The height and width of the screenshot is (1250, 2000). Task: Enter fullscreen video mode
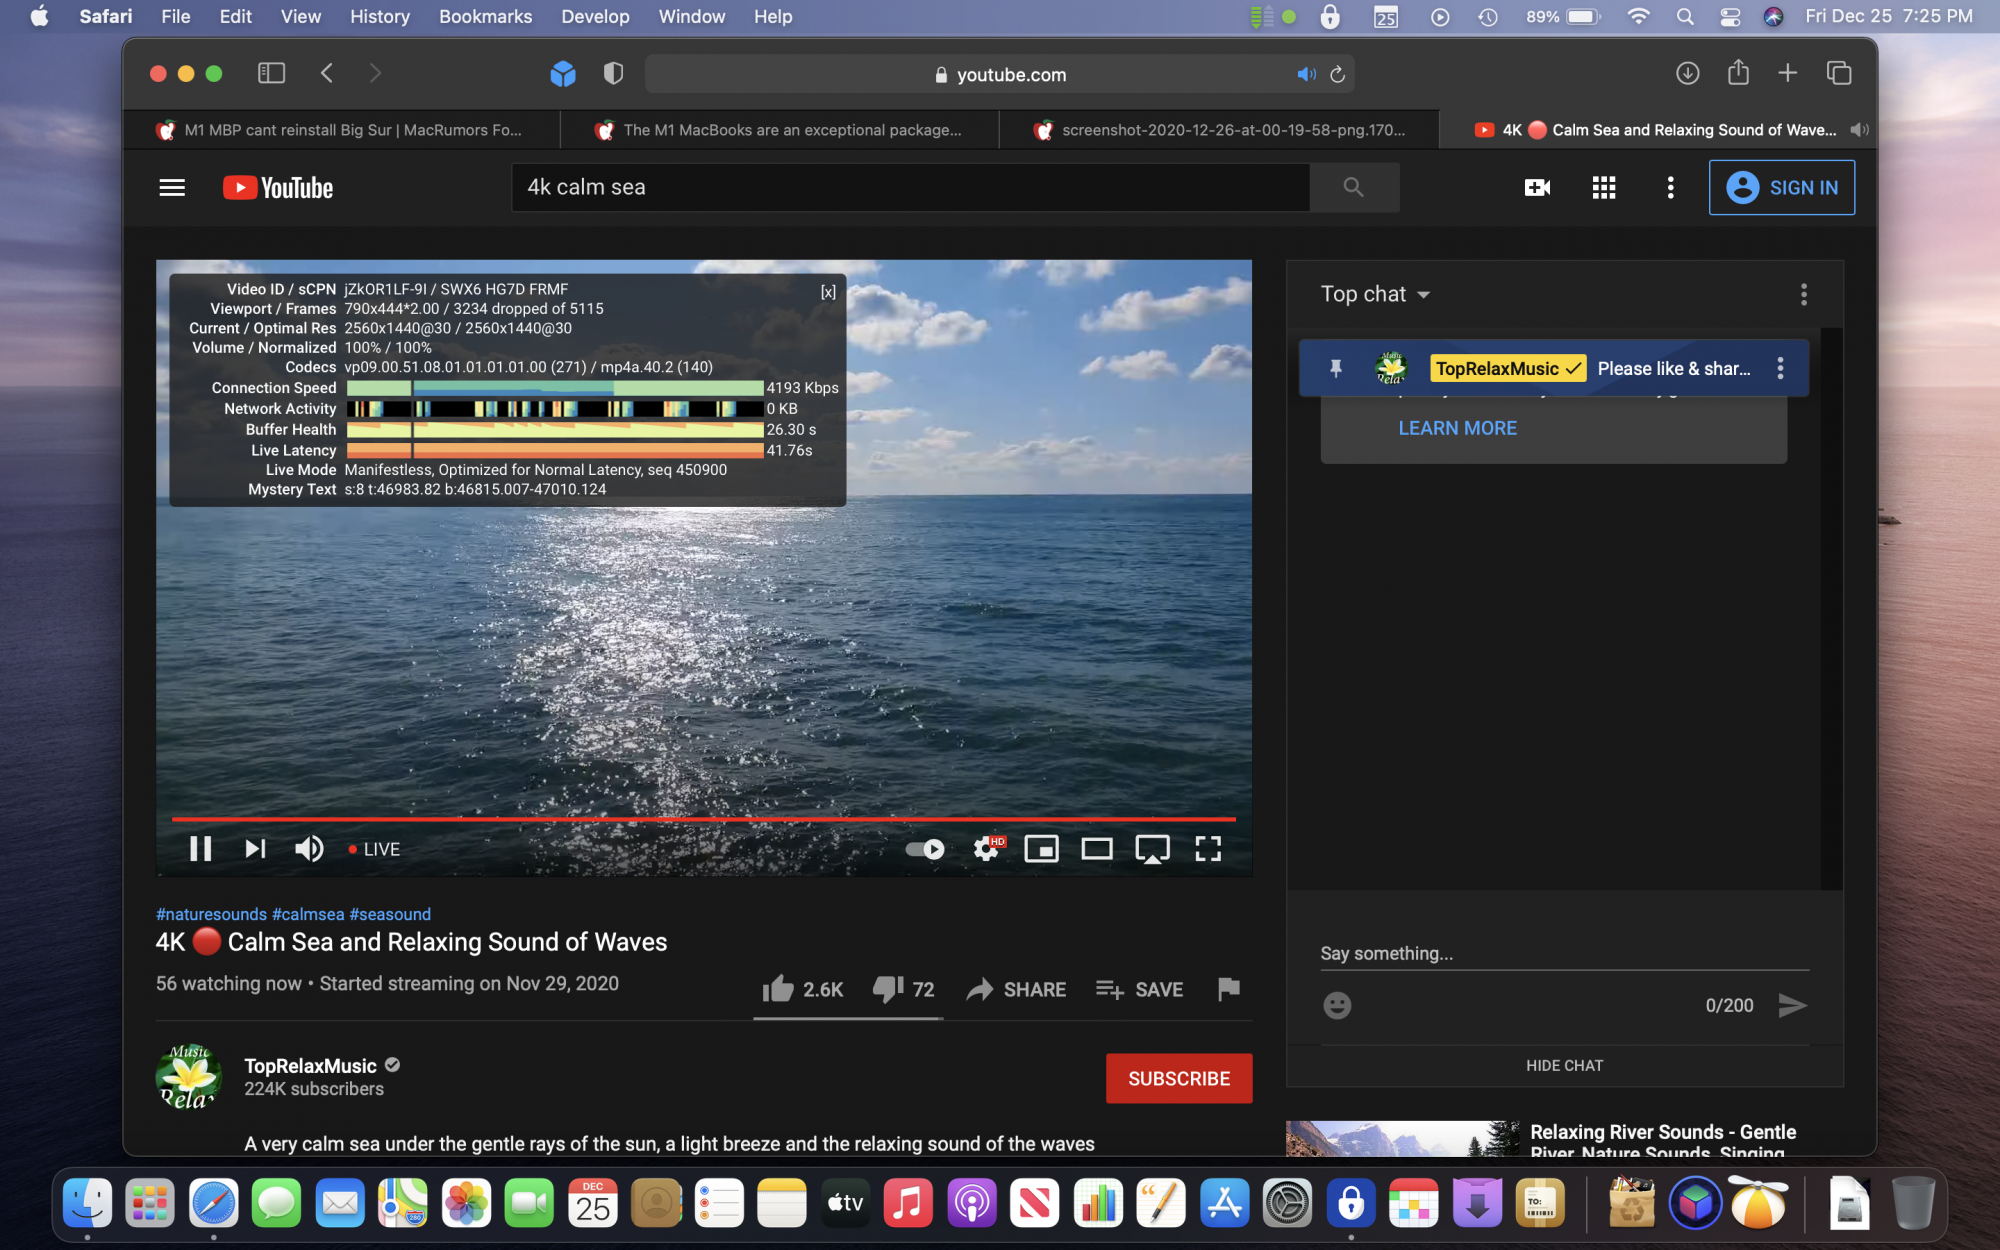click(x=1208, y=849)
